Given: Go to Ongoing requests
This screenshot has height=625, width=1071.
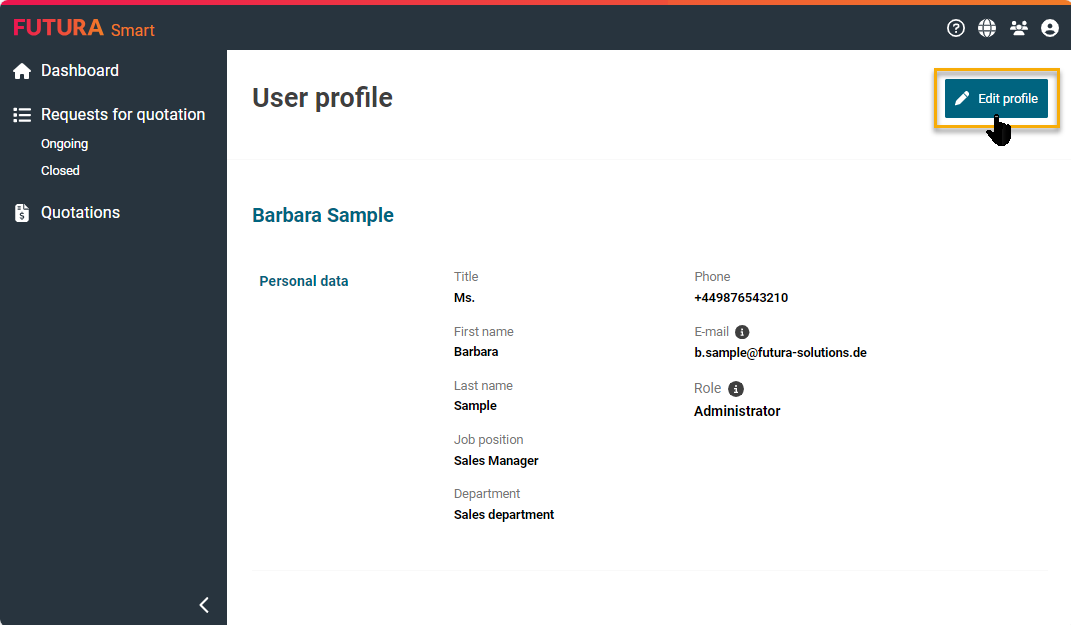Looking at the screenshot, I should (65, 144).
